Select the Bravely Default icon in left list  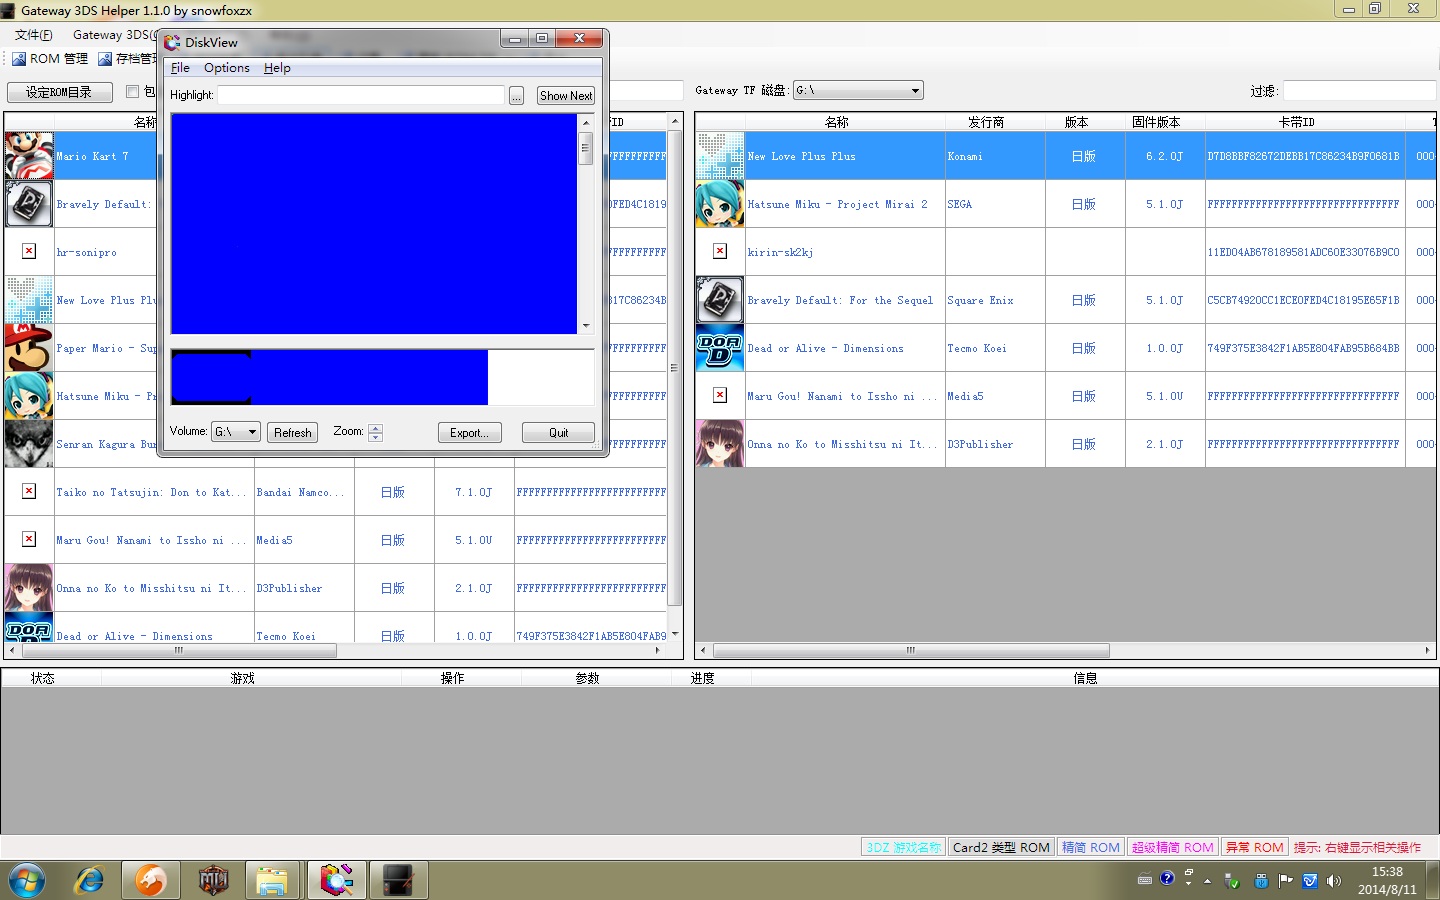(x=29, y=204)
